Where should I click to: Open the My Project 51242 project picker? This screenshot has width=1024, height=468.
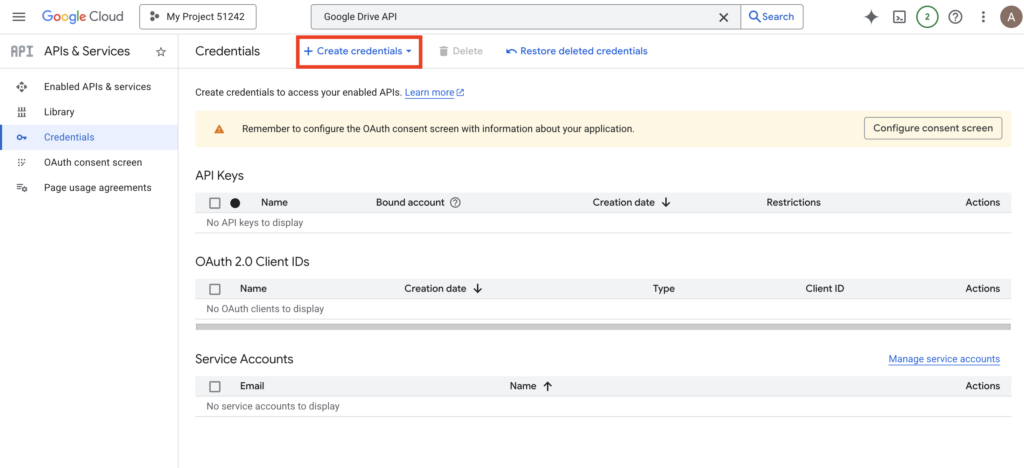(198, 17)
